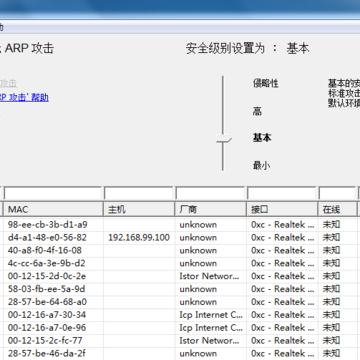Sort by the 主机 column header

tap(139, 209)
